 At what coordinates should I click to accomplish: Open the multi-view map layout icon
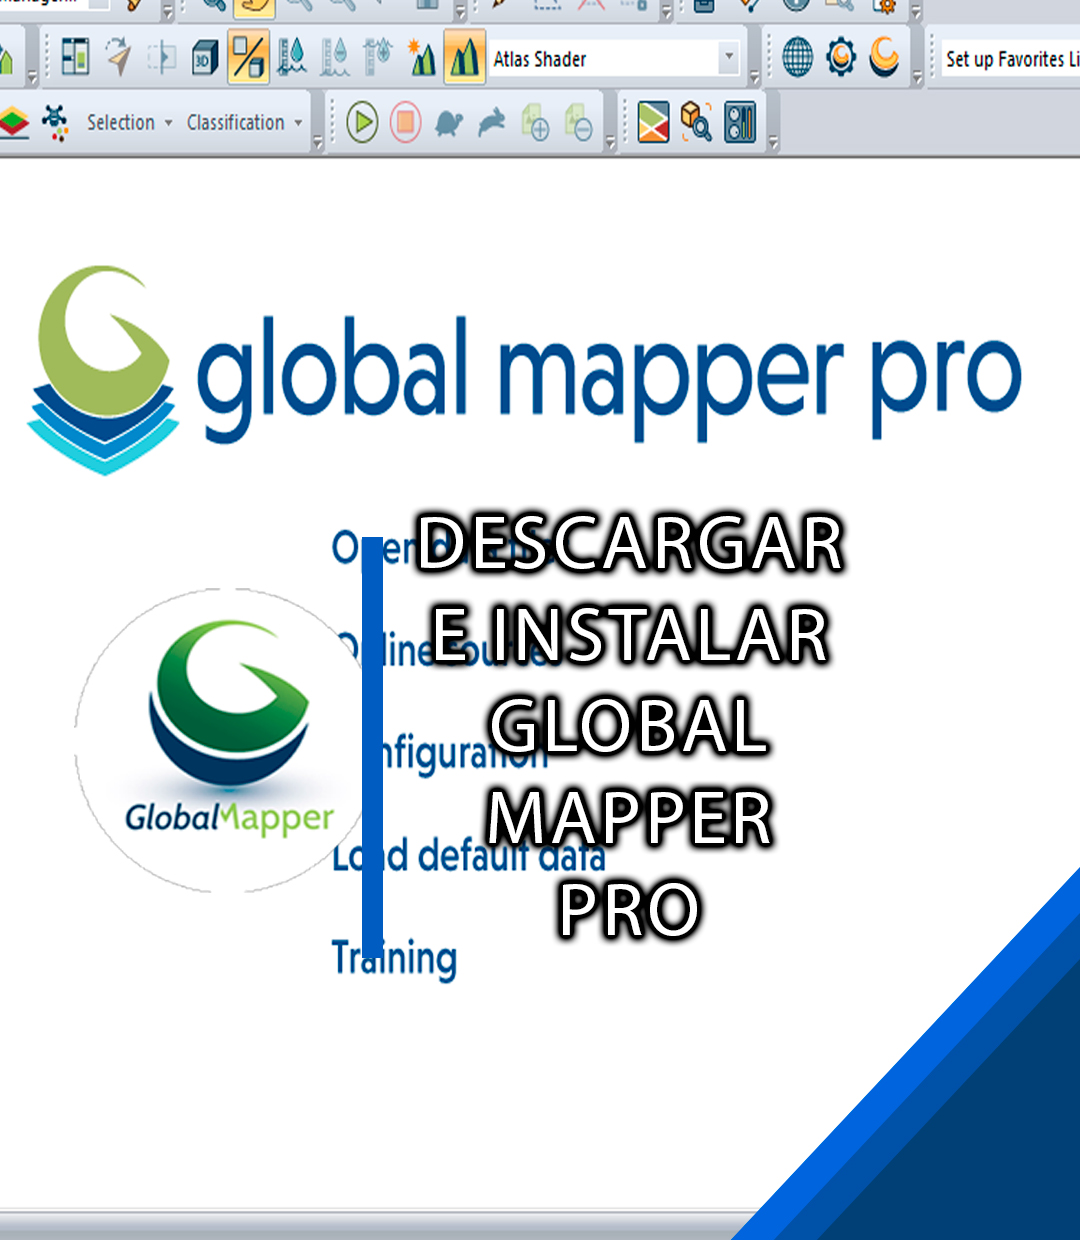click(x=75, y=57)
